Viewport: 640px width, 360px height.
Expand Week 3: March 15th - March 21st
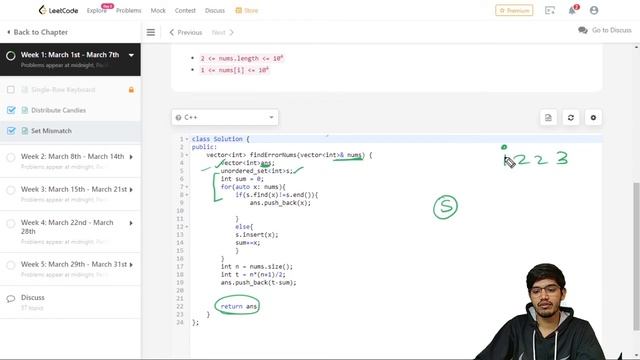click(x=131, y=190)
